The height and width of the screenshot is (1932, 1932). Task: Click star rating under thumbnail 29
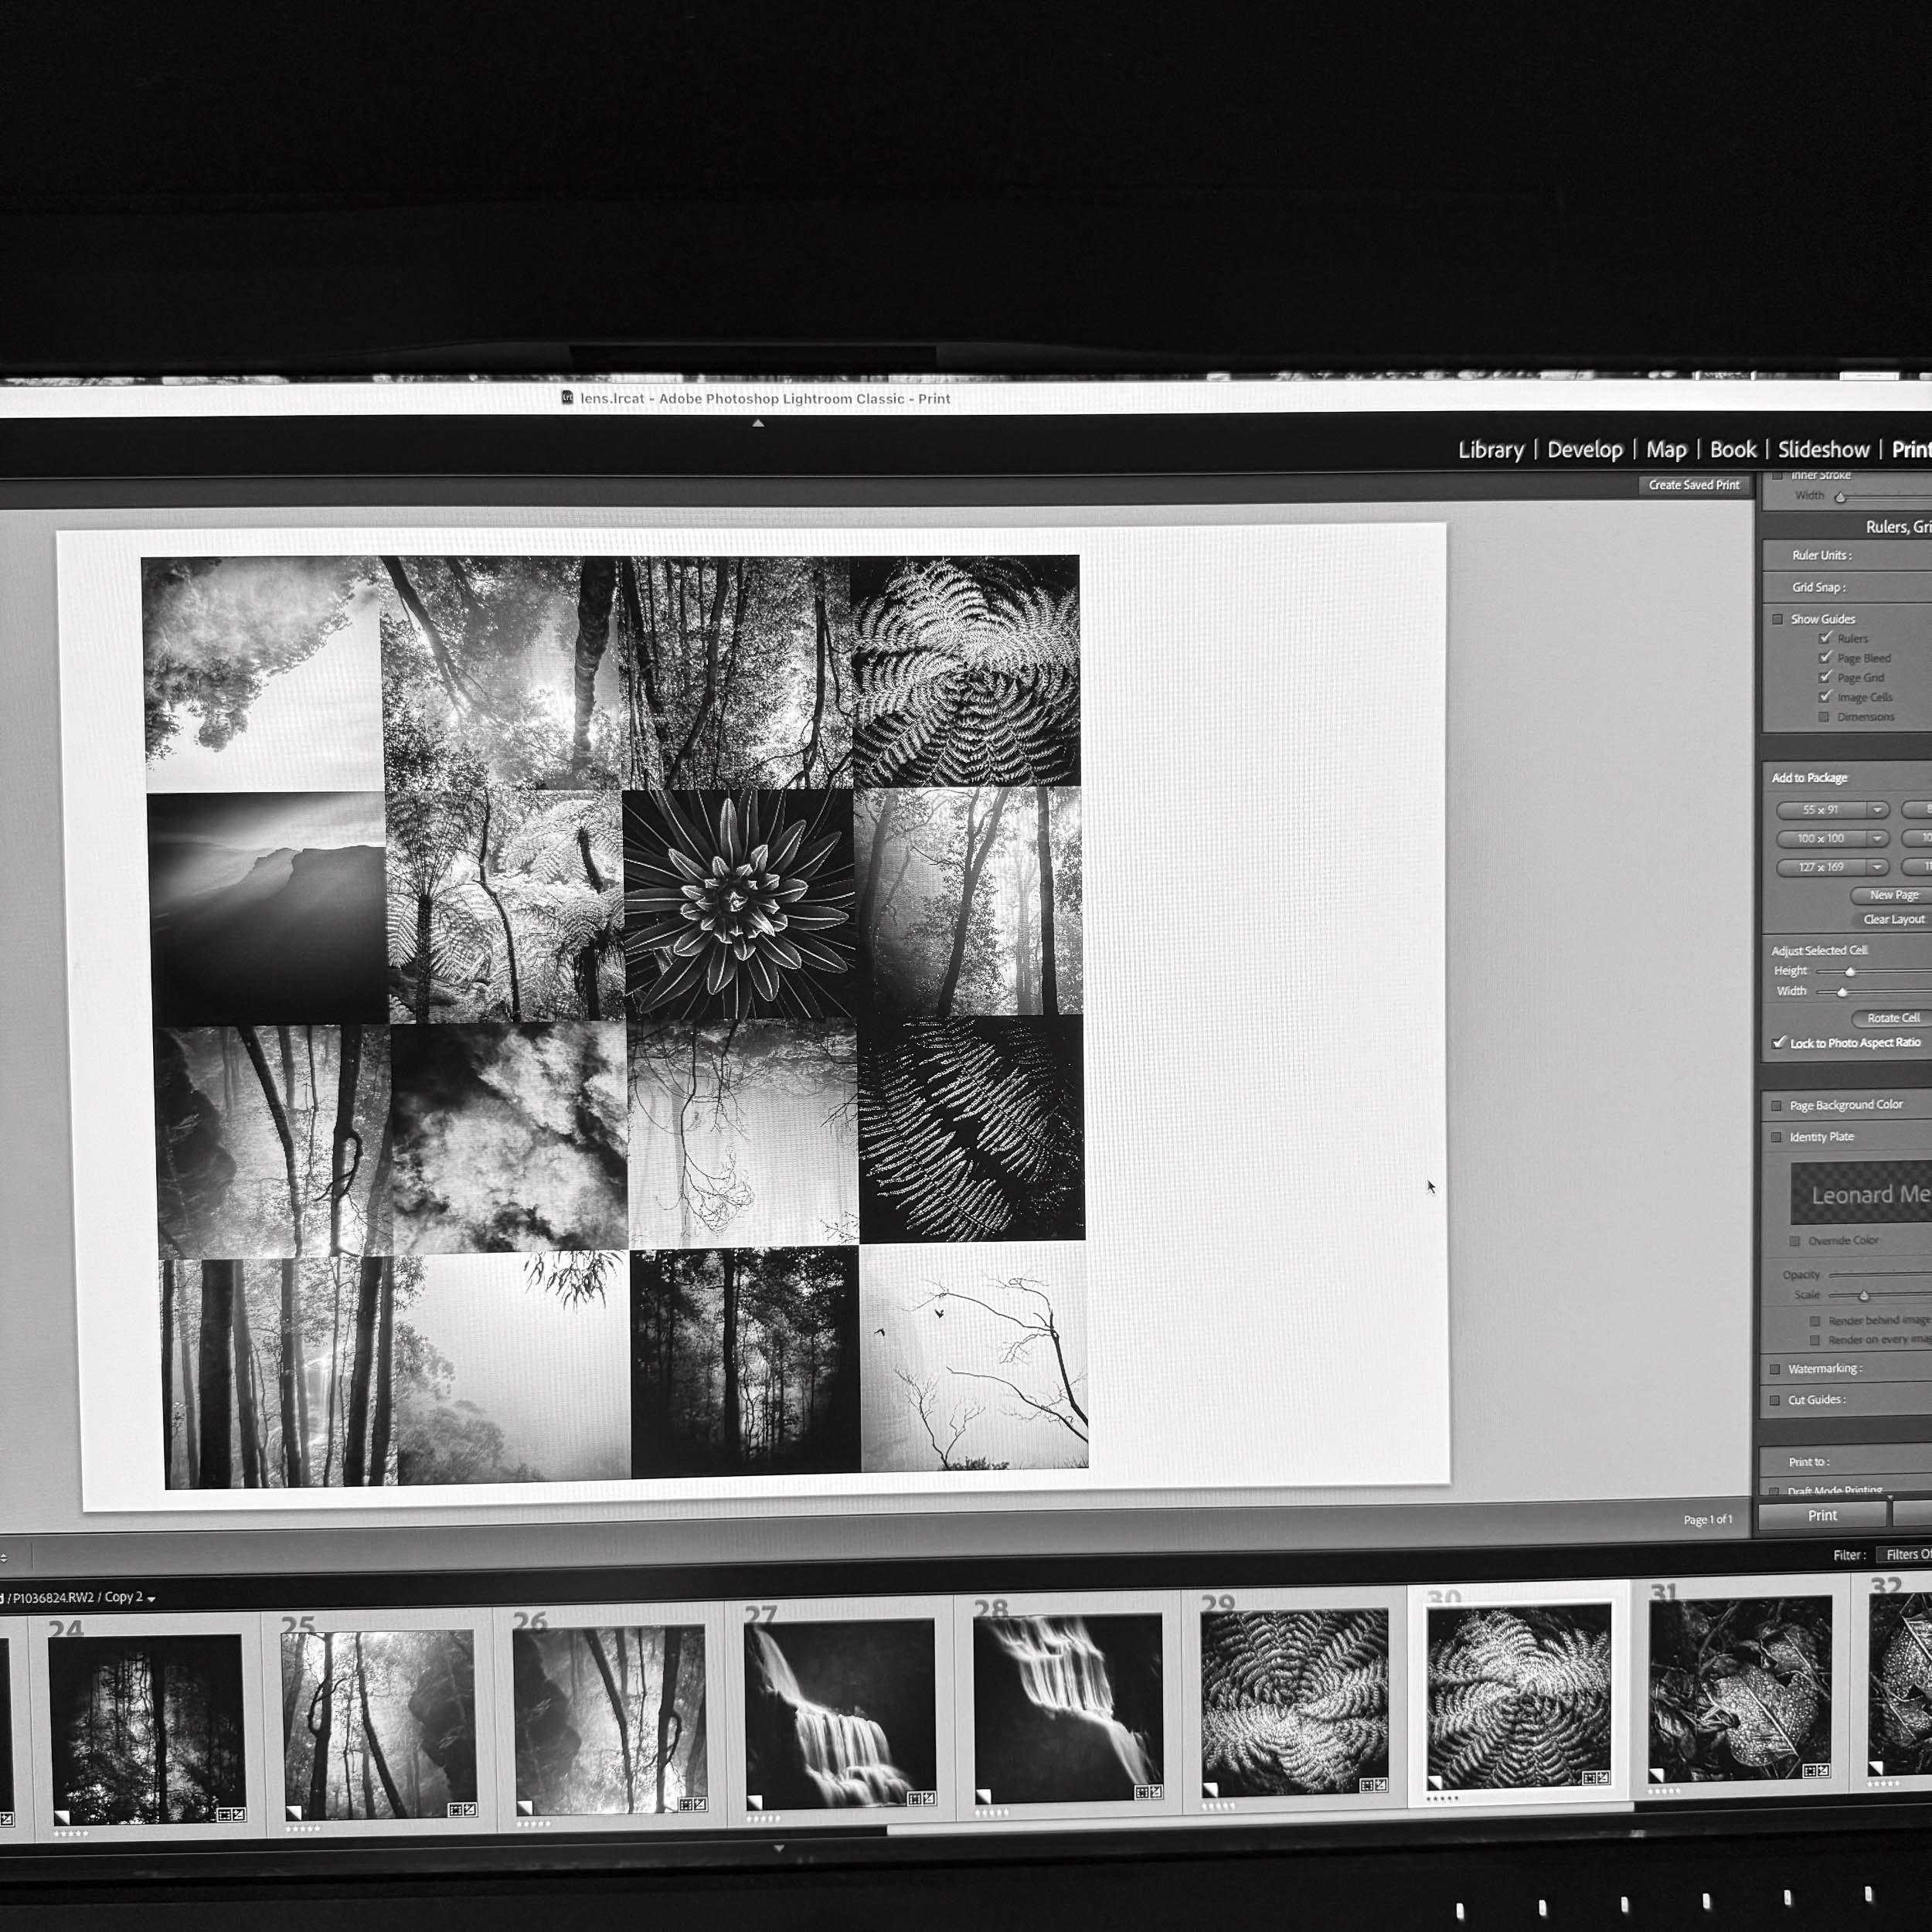pos(1218,1806)
